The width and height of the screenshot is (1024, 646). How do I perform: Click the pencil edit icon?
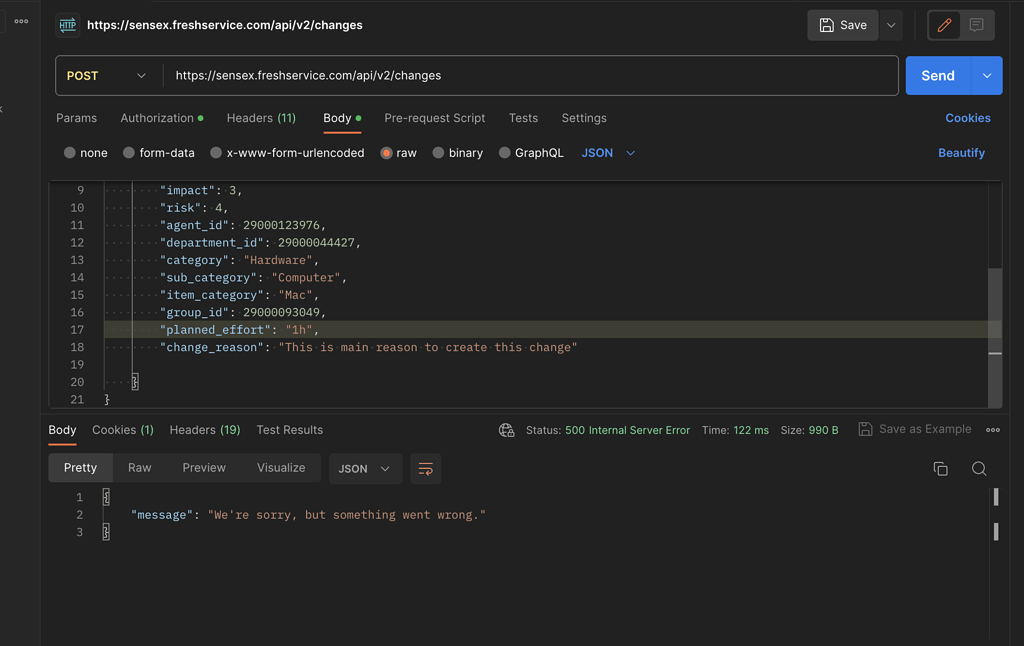pyautogui.click(x=944, y=25)
